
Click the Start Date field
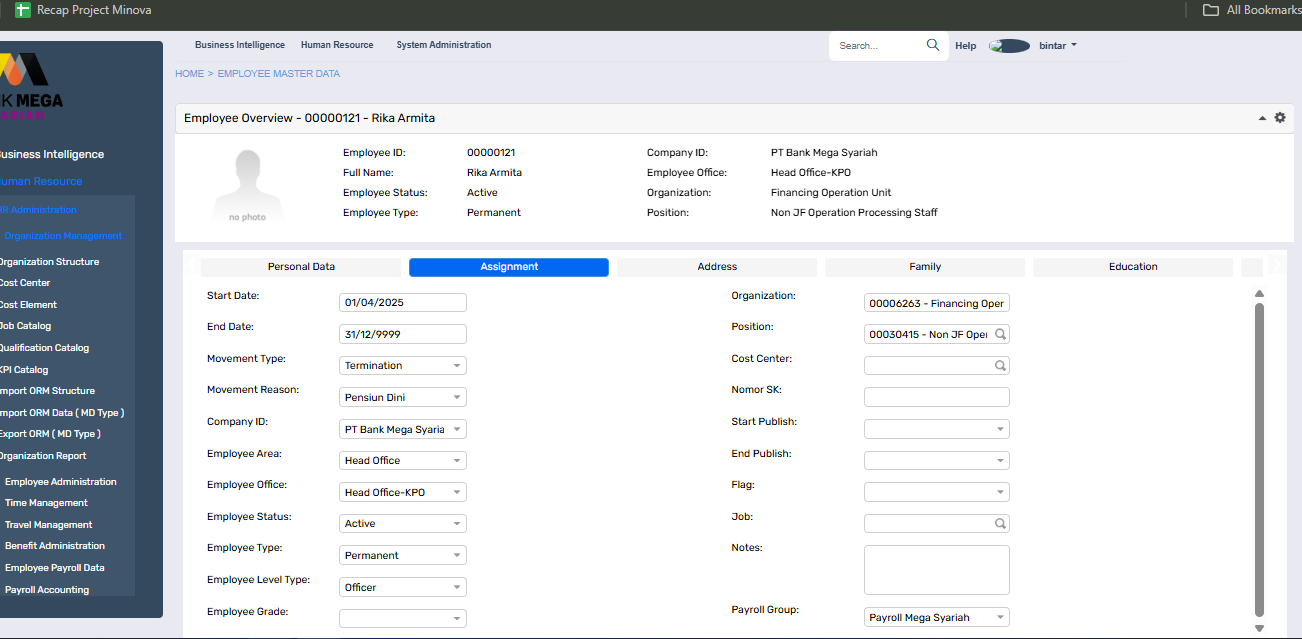(403, 303)
